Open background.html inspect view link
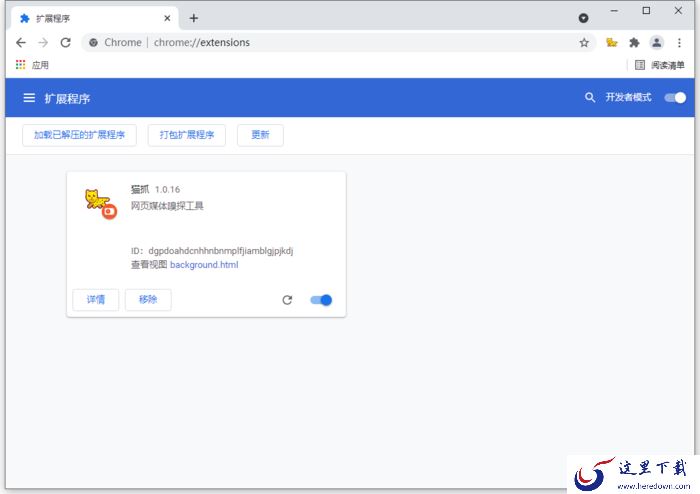This screenshot has width=700, height=494. (204, 265)
